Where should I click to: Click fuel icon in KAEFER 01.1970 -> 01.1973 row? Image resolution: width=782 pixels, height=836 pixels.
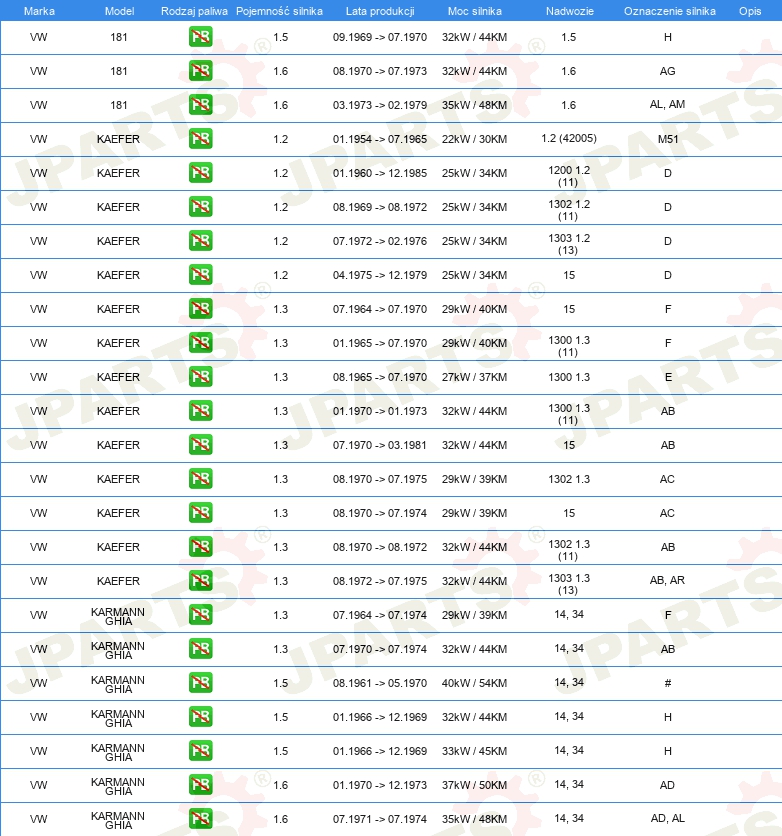200,411
